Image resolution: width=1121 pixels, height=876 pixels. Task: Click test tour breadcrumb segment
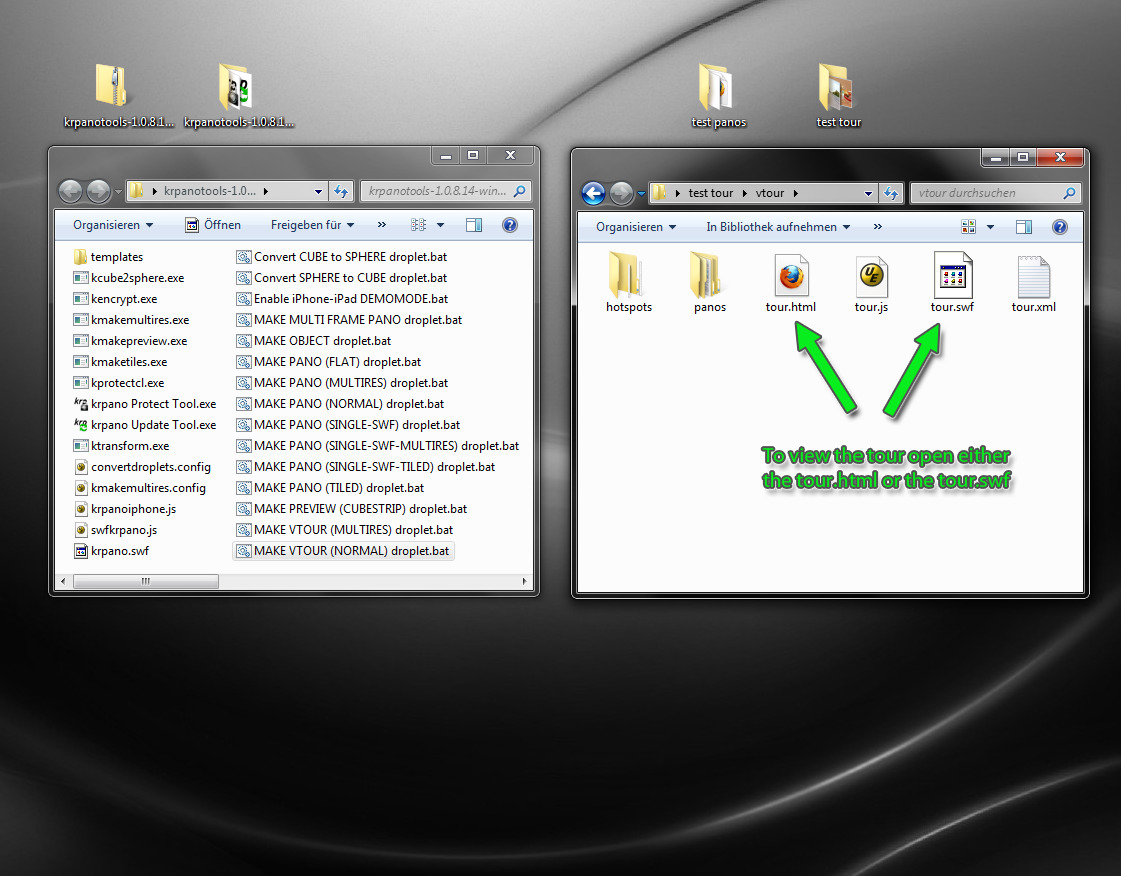[x=711, y=193]
